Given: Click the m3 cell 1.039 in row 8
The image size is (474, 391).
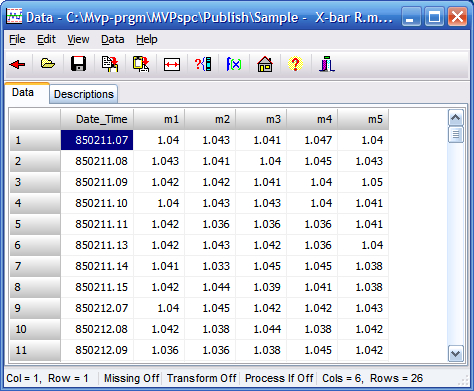Looking at the screenshot, I should [x=261, y=287].
